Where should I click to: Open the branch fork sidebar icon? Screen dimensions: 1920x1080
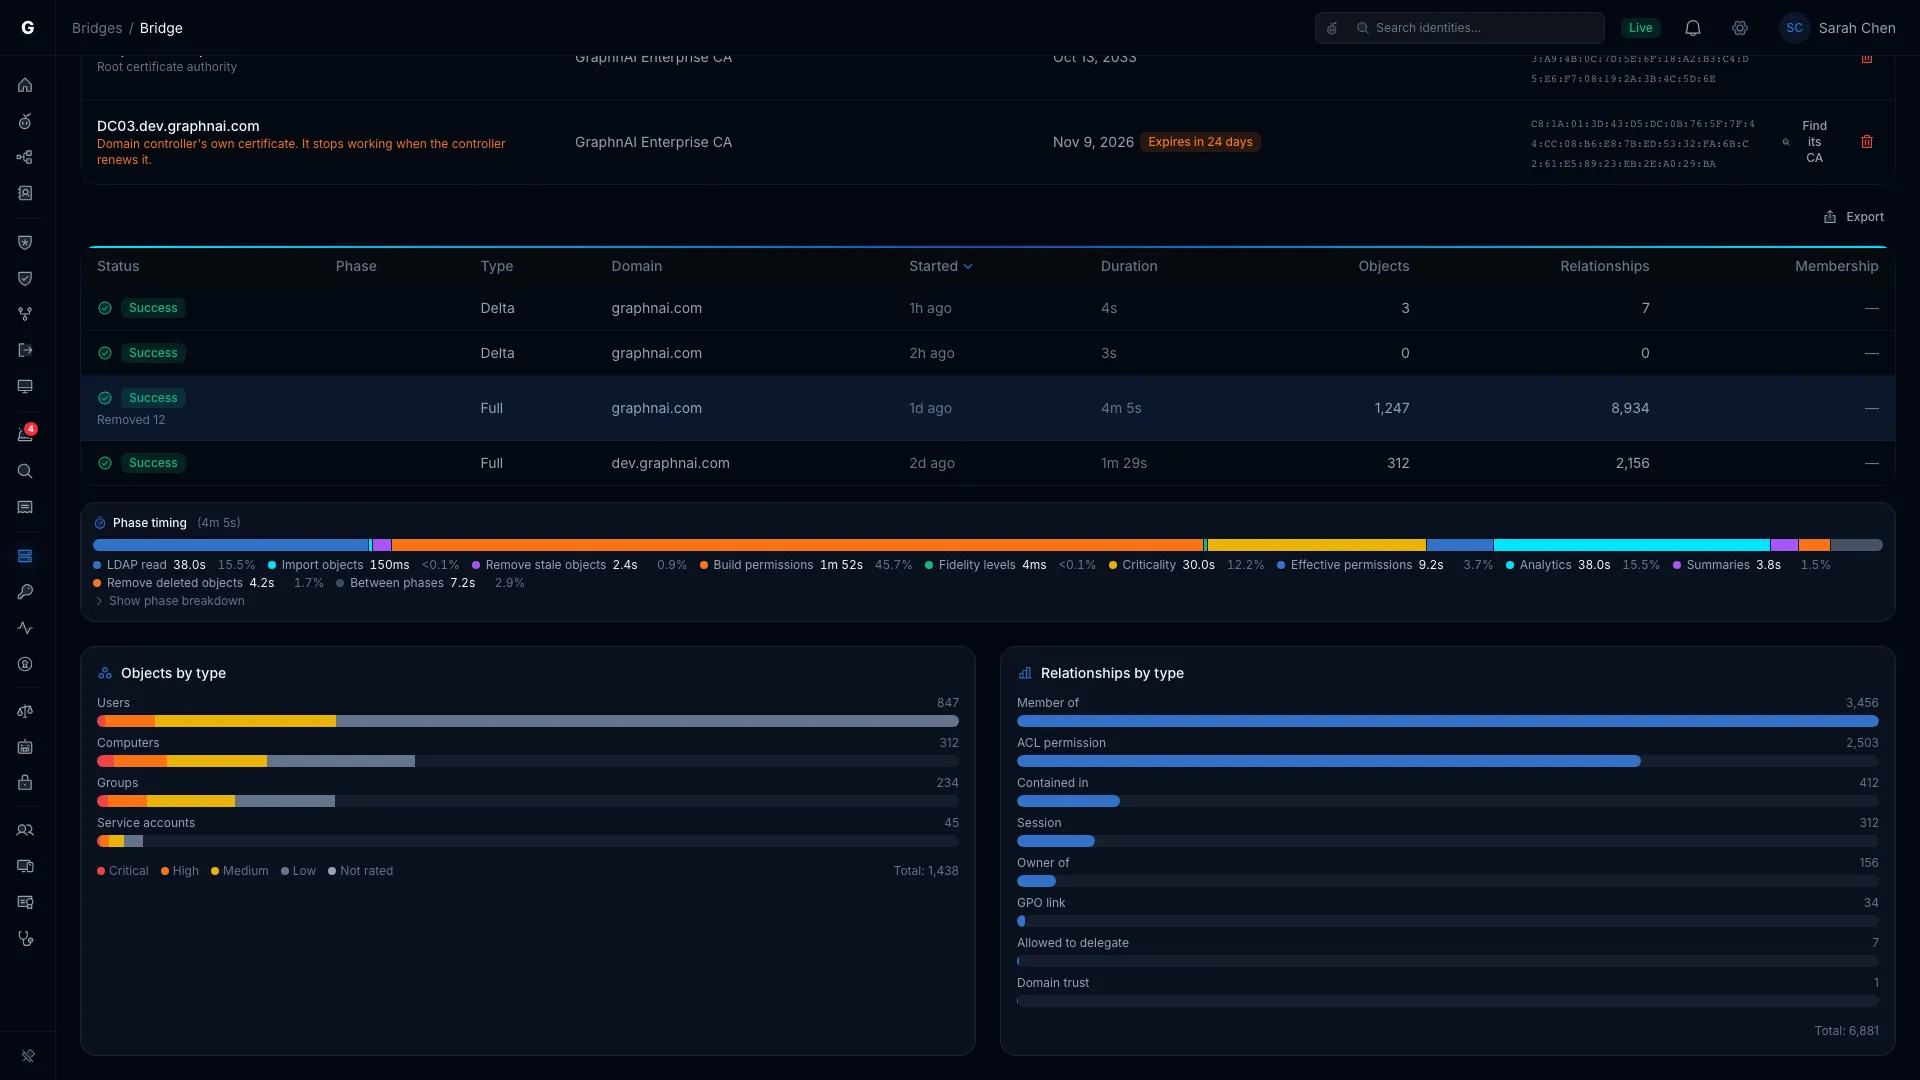click(25, 314)
